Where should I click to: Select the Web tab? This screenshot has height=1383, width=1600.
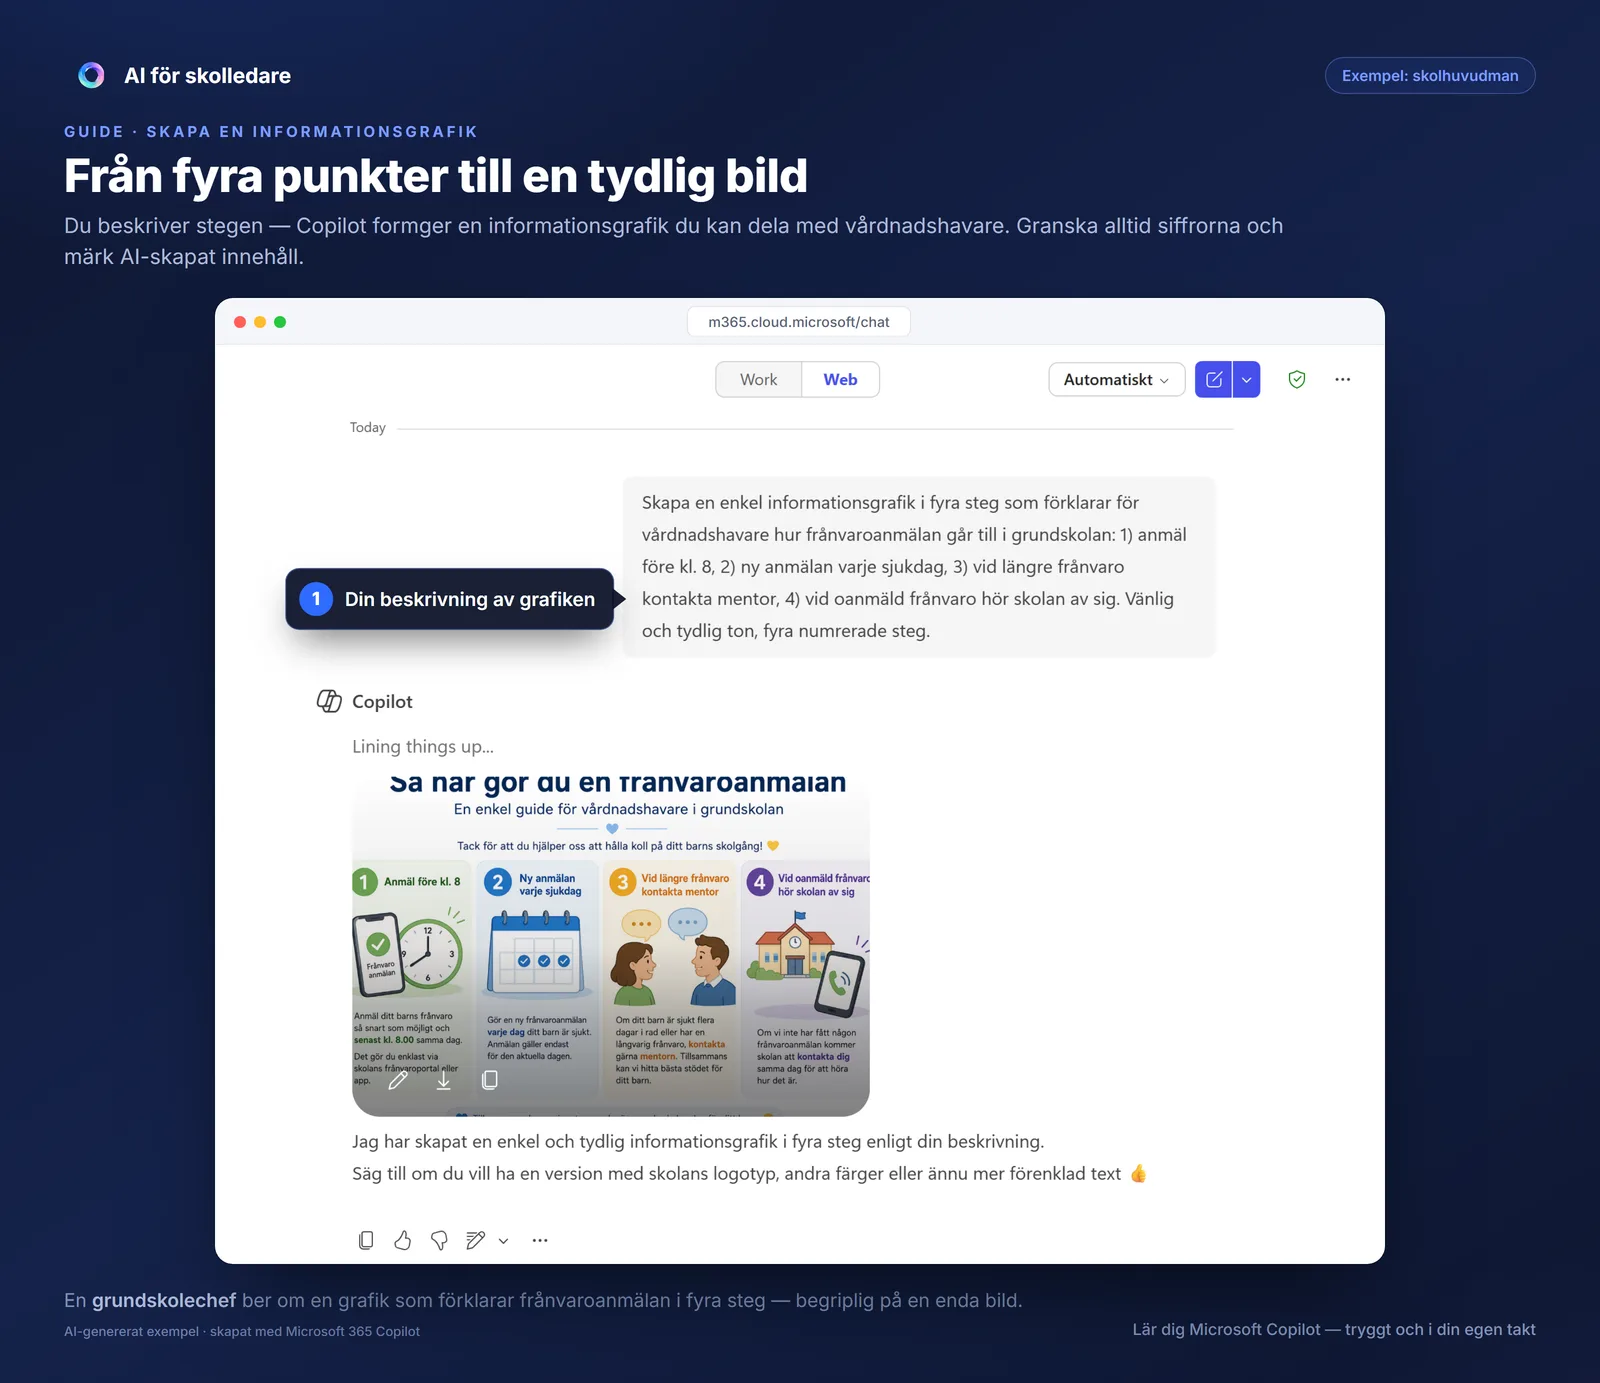coord(840,380)
